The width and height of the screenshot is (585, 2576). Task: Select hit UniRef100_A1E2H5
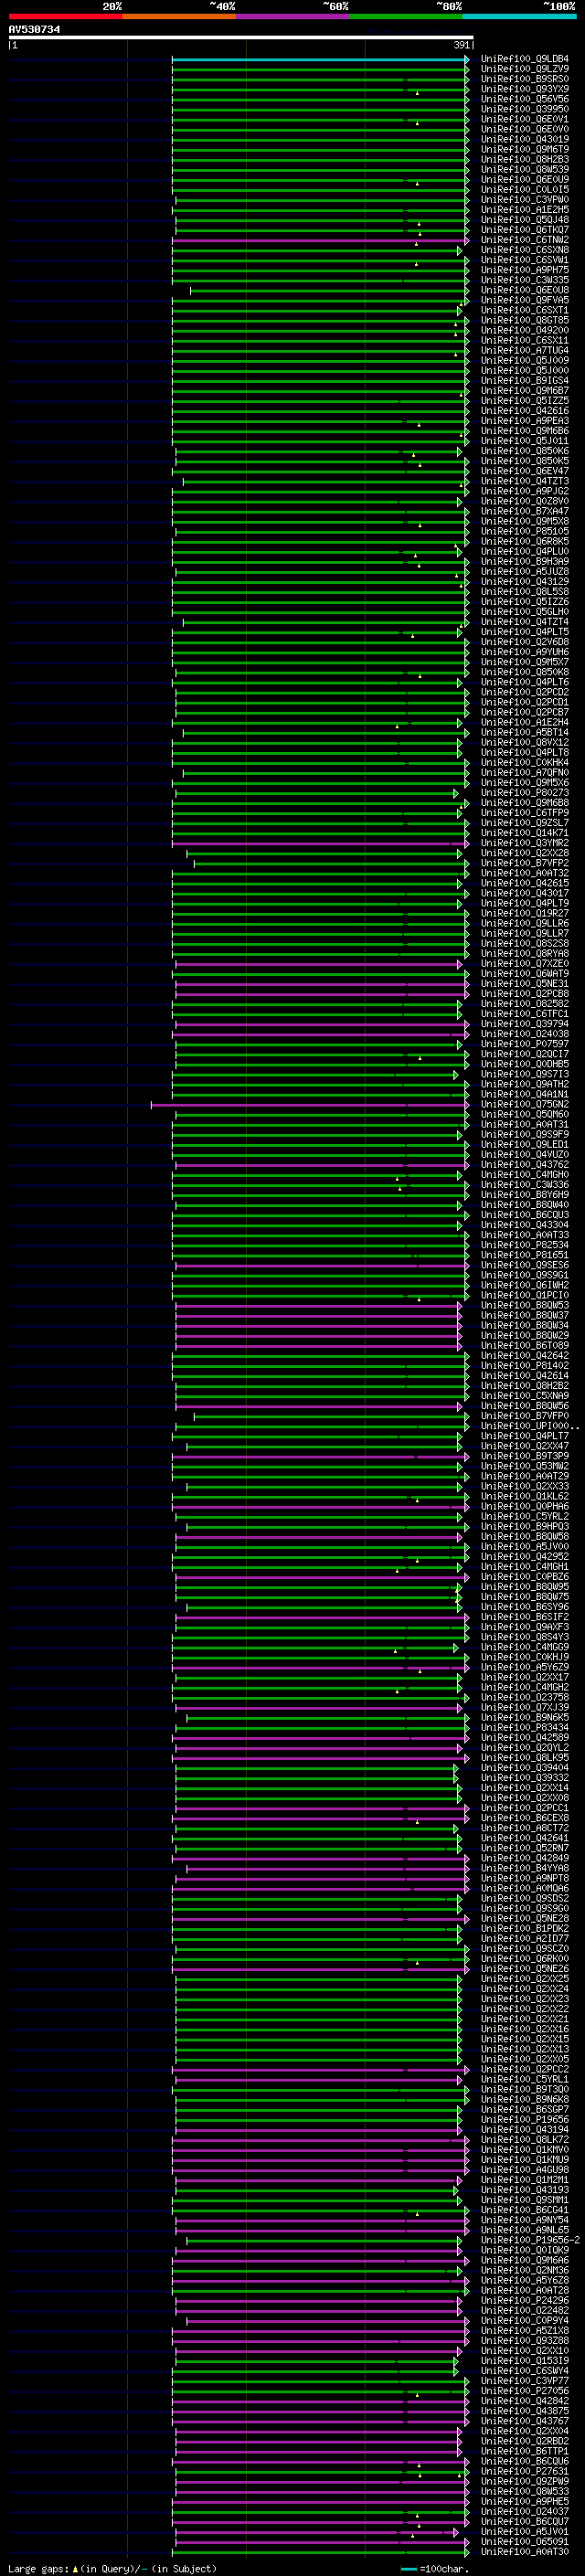525,210
